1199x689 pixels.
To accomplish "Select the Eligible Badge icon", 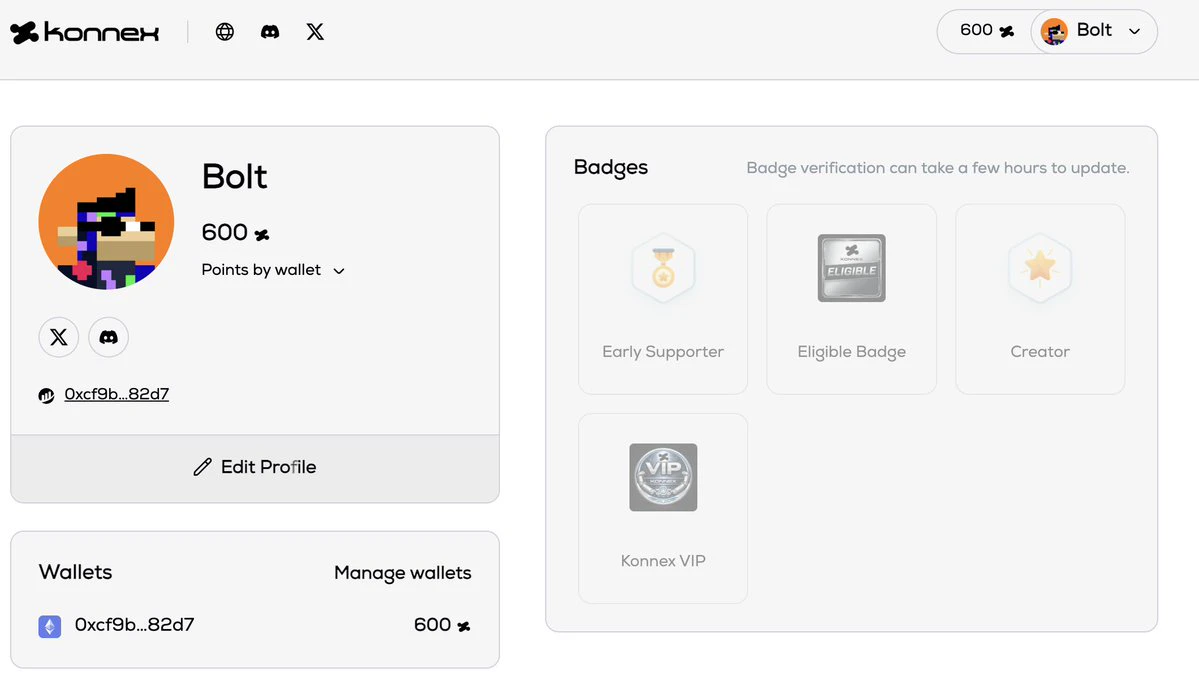I will point(852,268).
